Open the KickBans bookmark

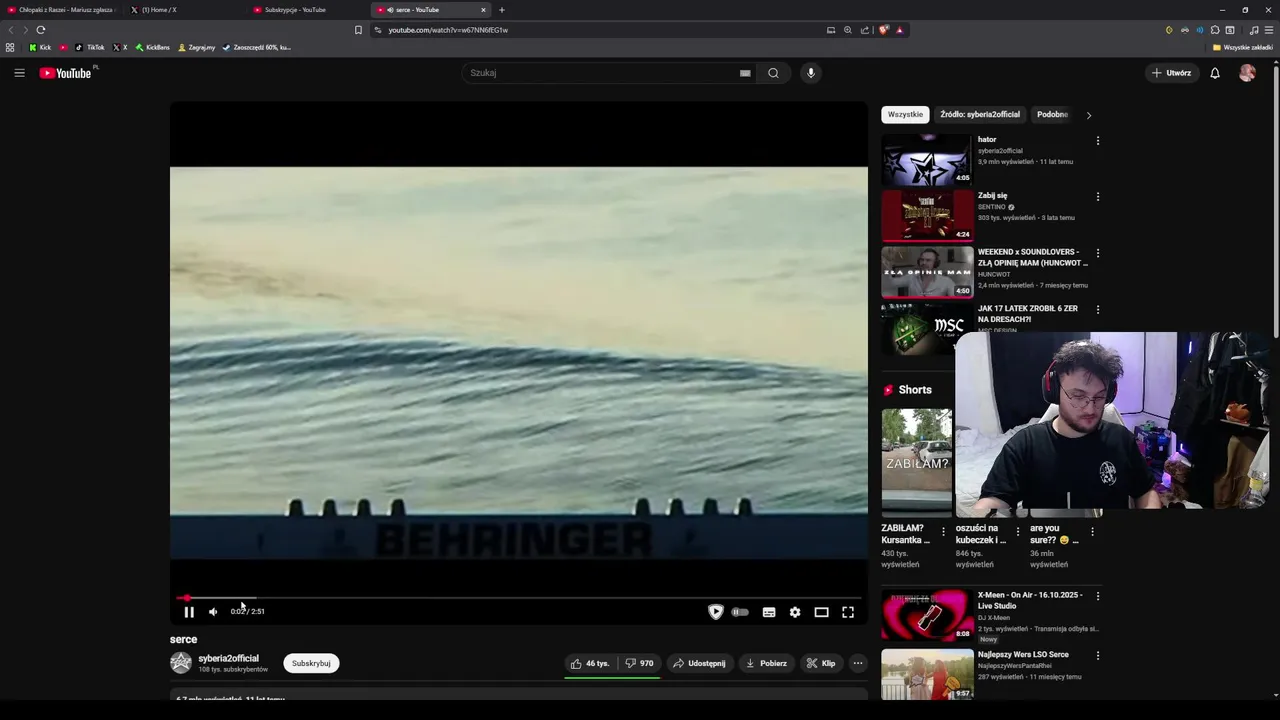[152, 47]
